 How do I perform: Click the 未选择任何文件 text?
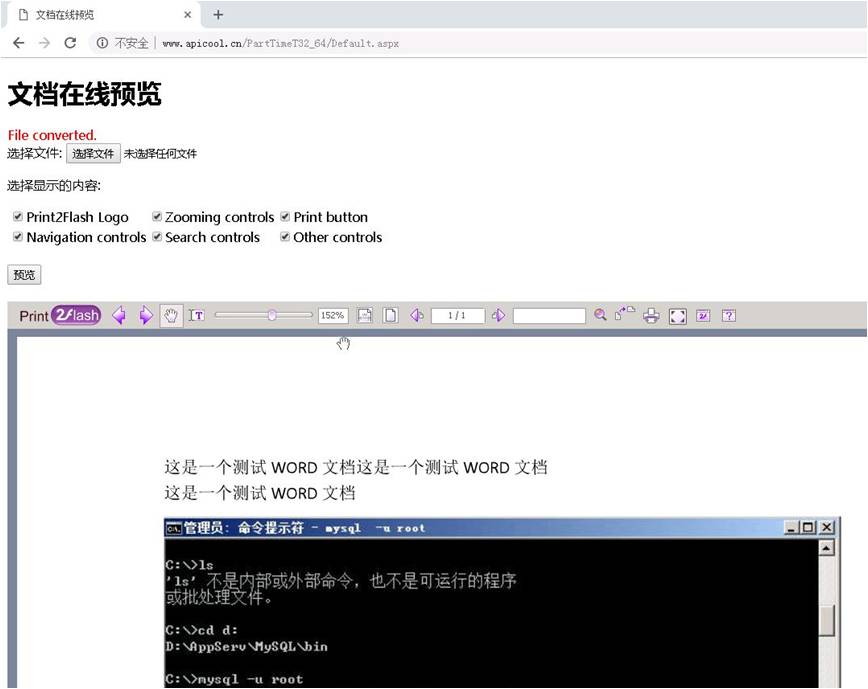click(160, 154)
